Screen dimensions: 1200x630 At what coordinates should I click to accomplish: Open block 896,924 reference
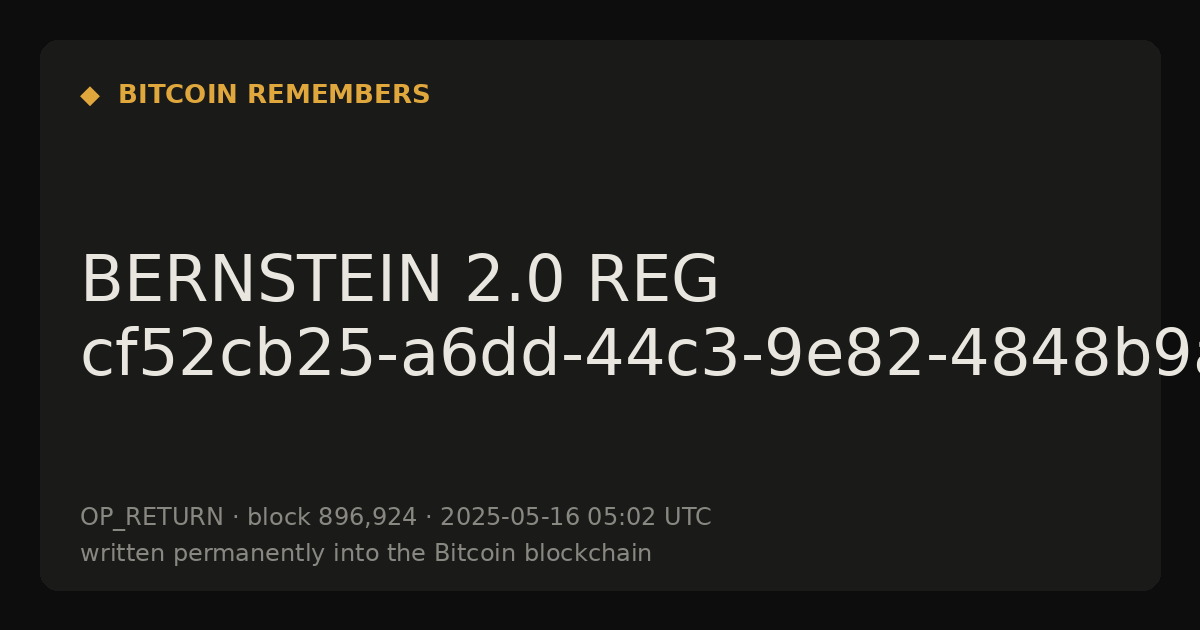pyautogui.click(x=332, y=518)
